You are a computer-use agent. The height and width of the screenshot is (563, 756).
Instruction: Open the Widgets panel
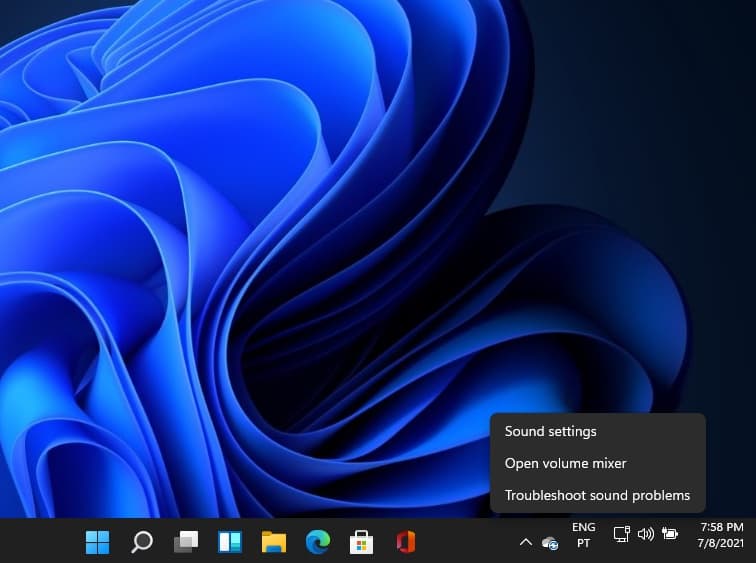[x=230, y=542]
